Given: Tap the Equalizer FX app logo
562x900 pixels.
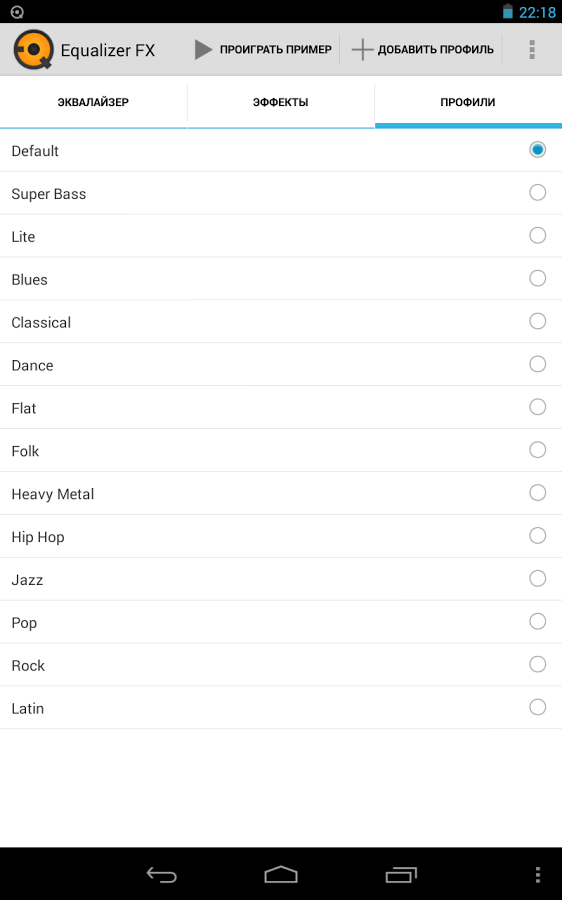Looking at the screenshot, I should [33, 49].
